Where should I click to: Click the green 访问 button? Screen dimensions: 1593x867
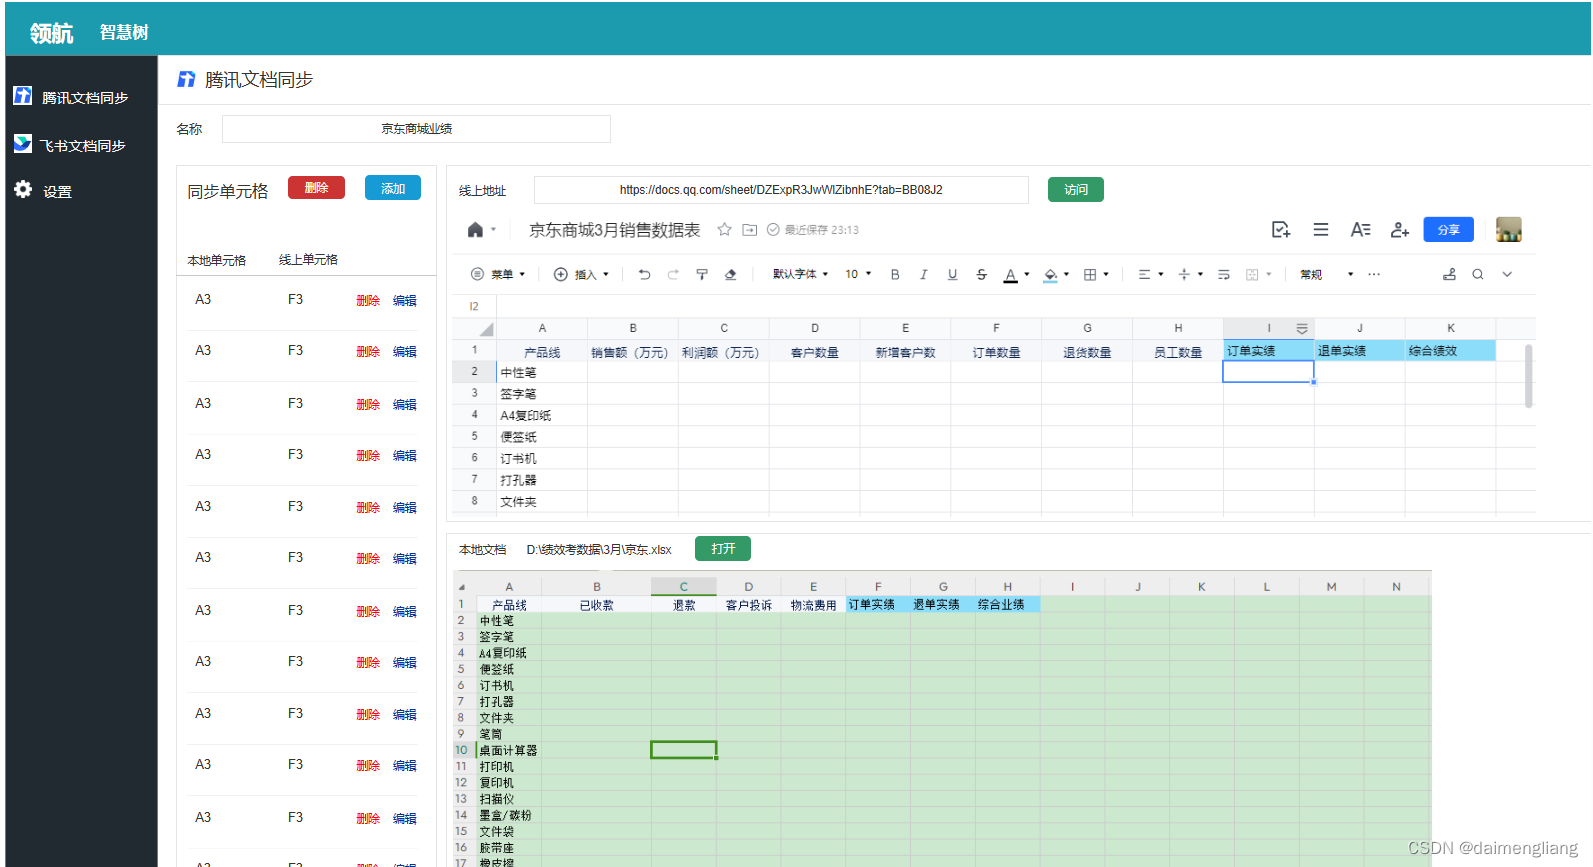[1076, 190]
